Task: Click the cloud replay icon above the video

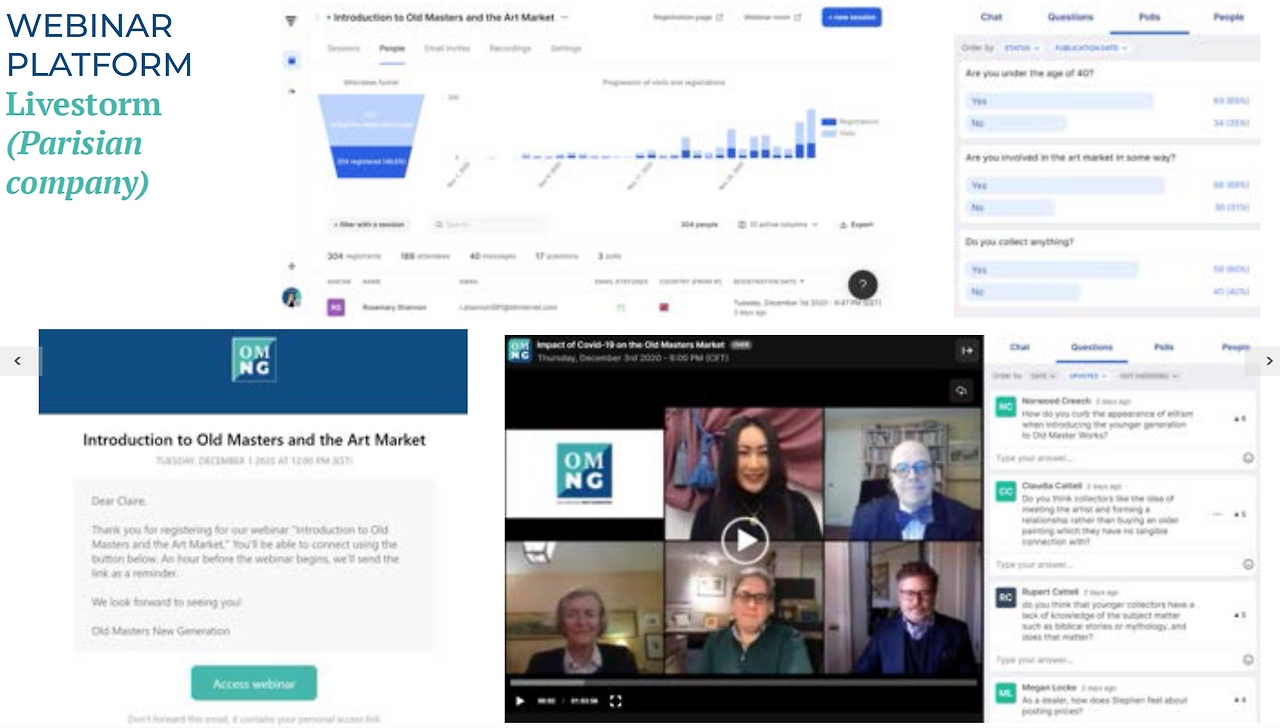Action: coord(961,391)
